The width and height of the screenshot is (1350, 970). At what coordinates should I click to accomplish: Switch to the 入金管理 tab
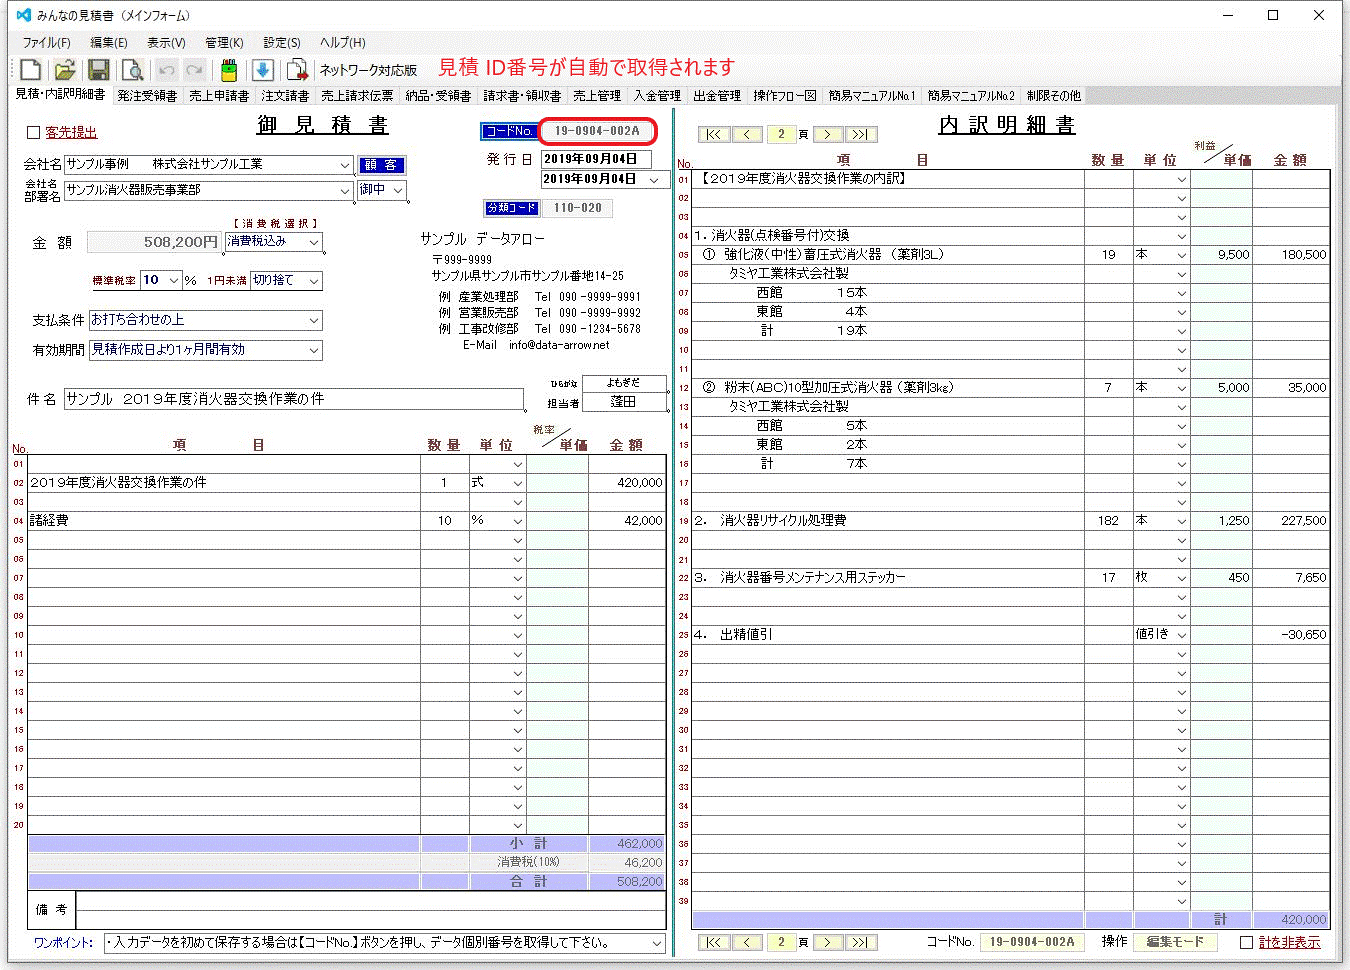[657, 96]
